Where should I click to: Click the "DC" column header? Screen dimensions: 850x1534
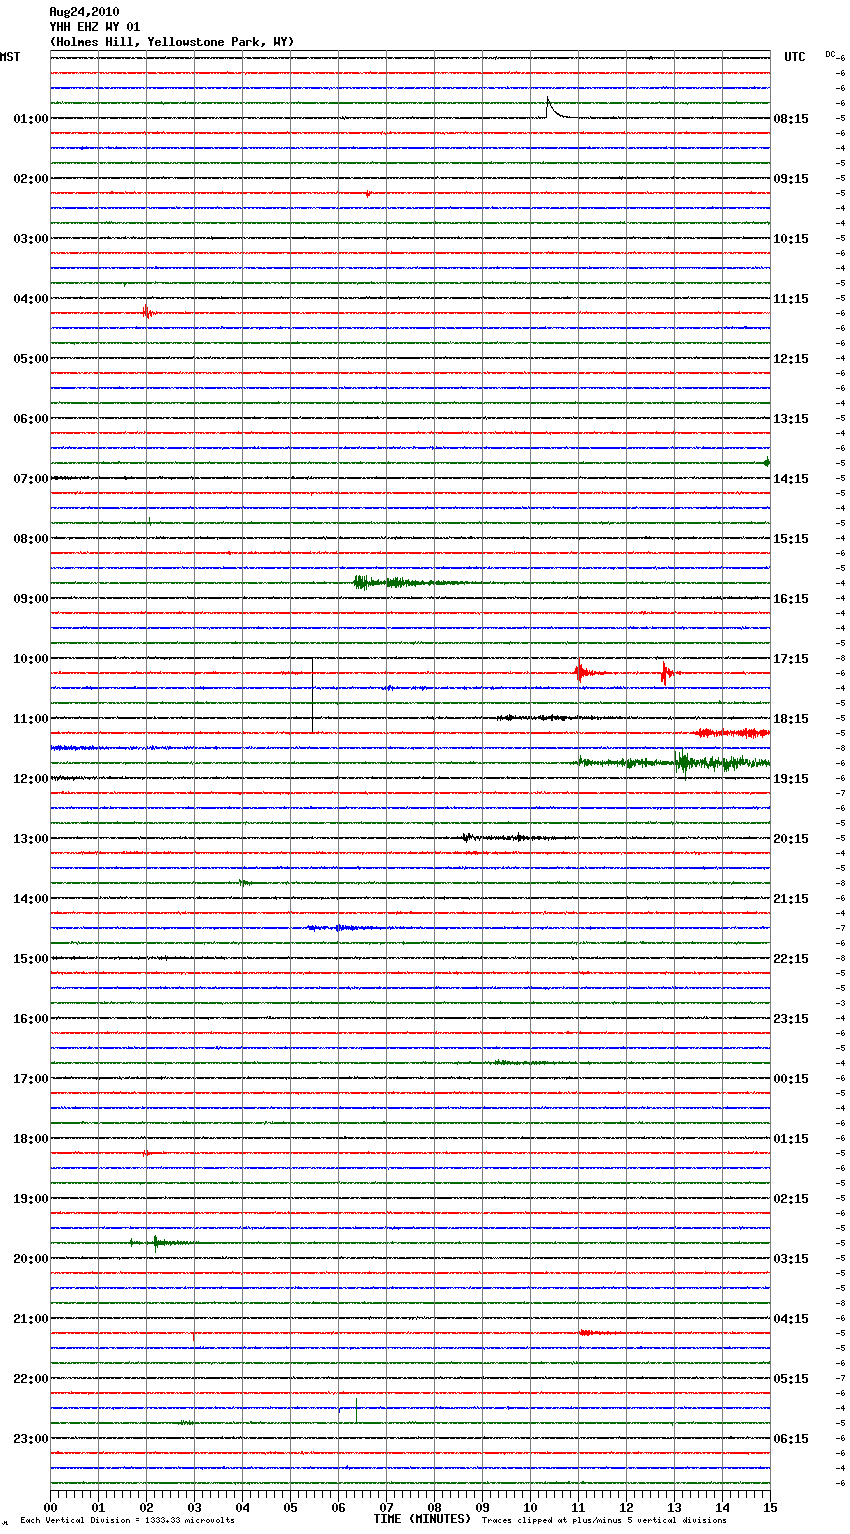pos(830,54)
